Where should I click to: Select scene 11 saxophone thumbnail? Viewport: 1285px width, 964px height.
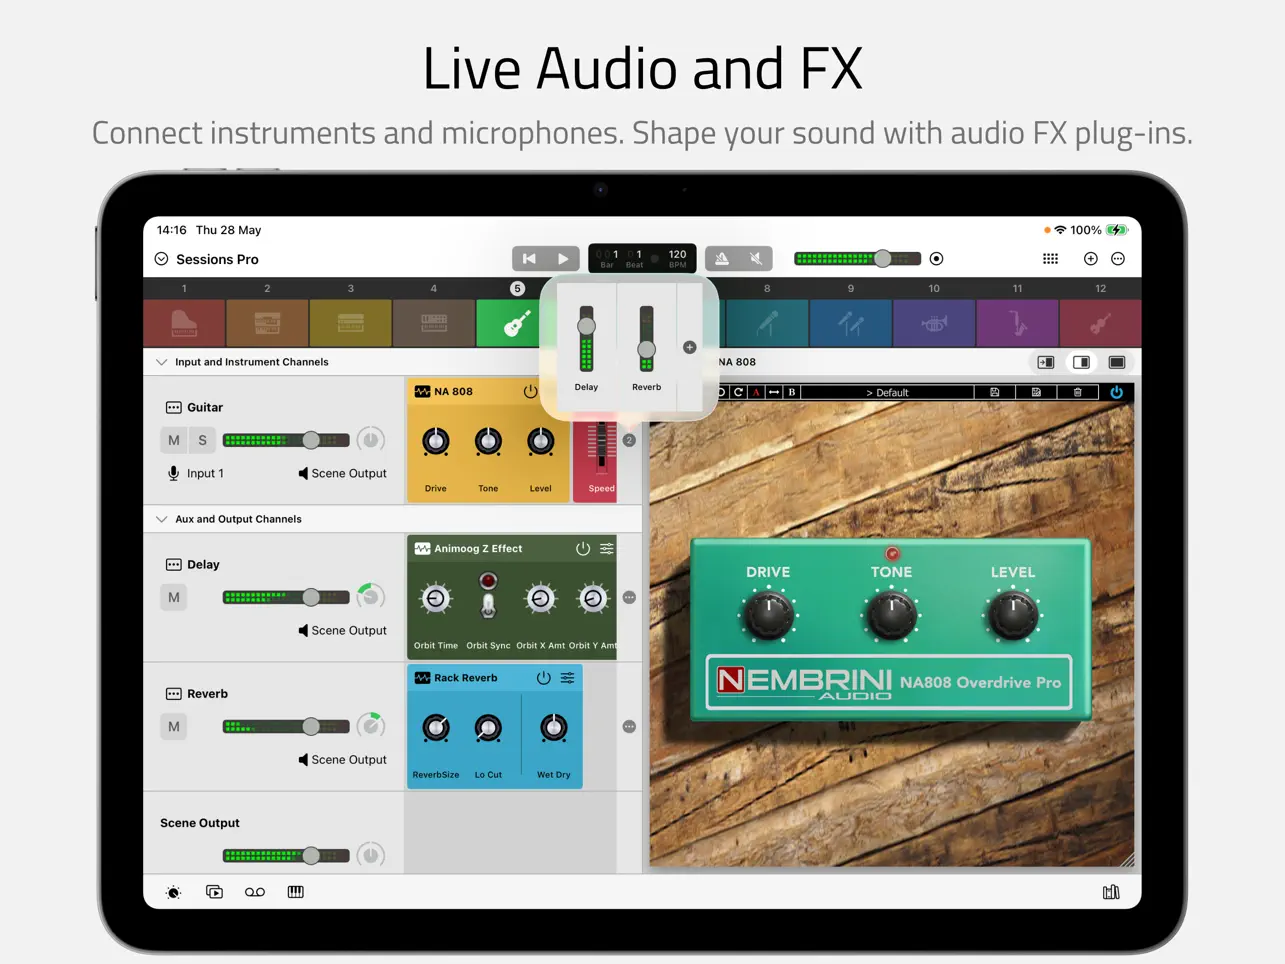[x=1017, y=323]
